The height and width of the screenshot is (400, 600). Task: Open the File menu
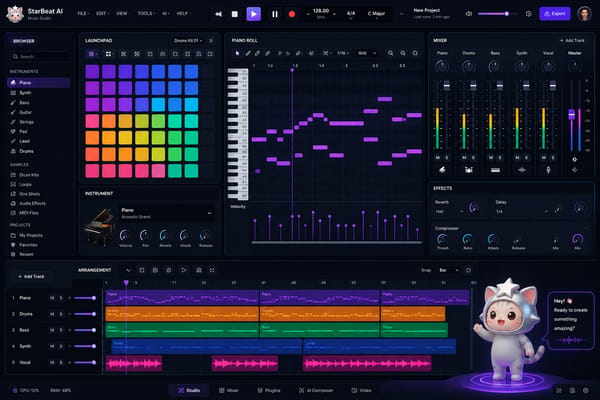point(83,13)
